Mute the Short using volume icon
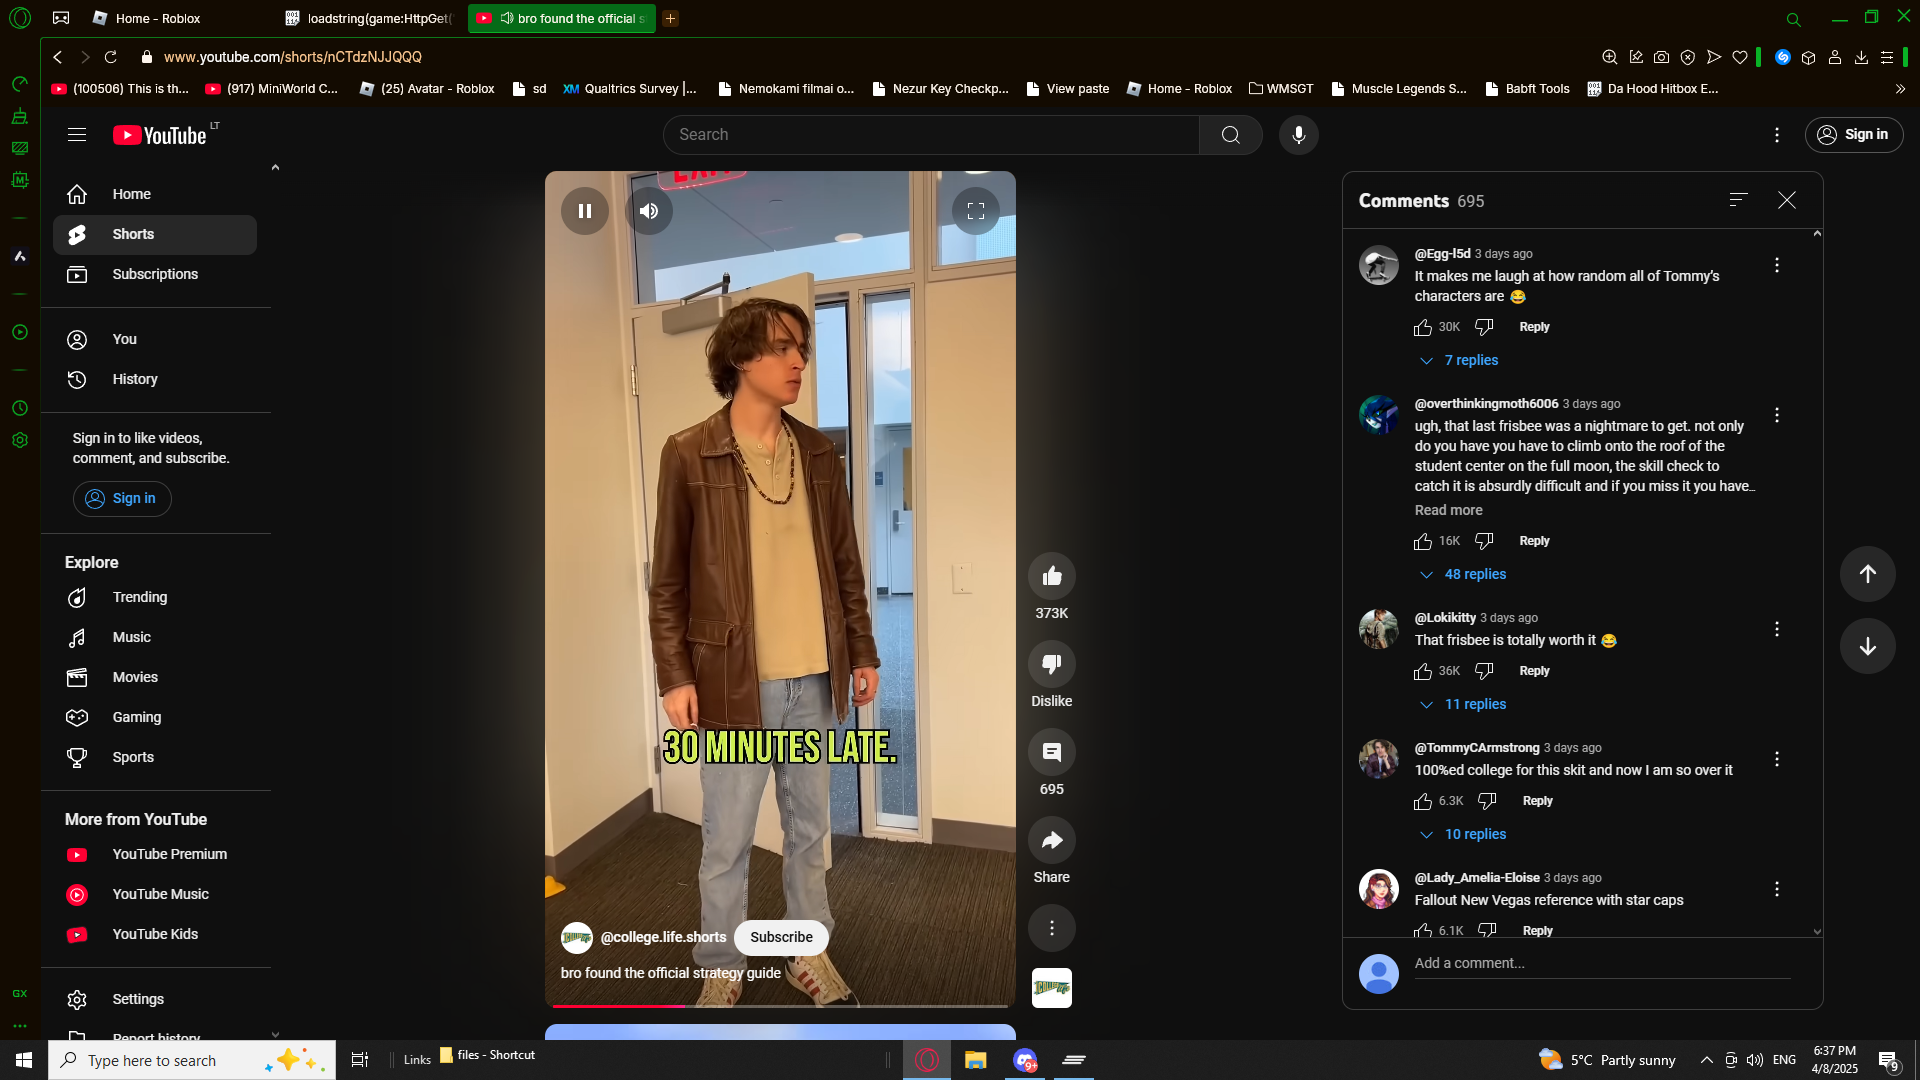The image size is (1920, 1080). 649,211
